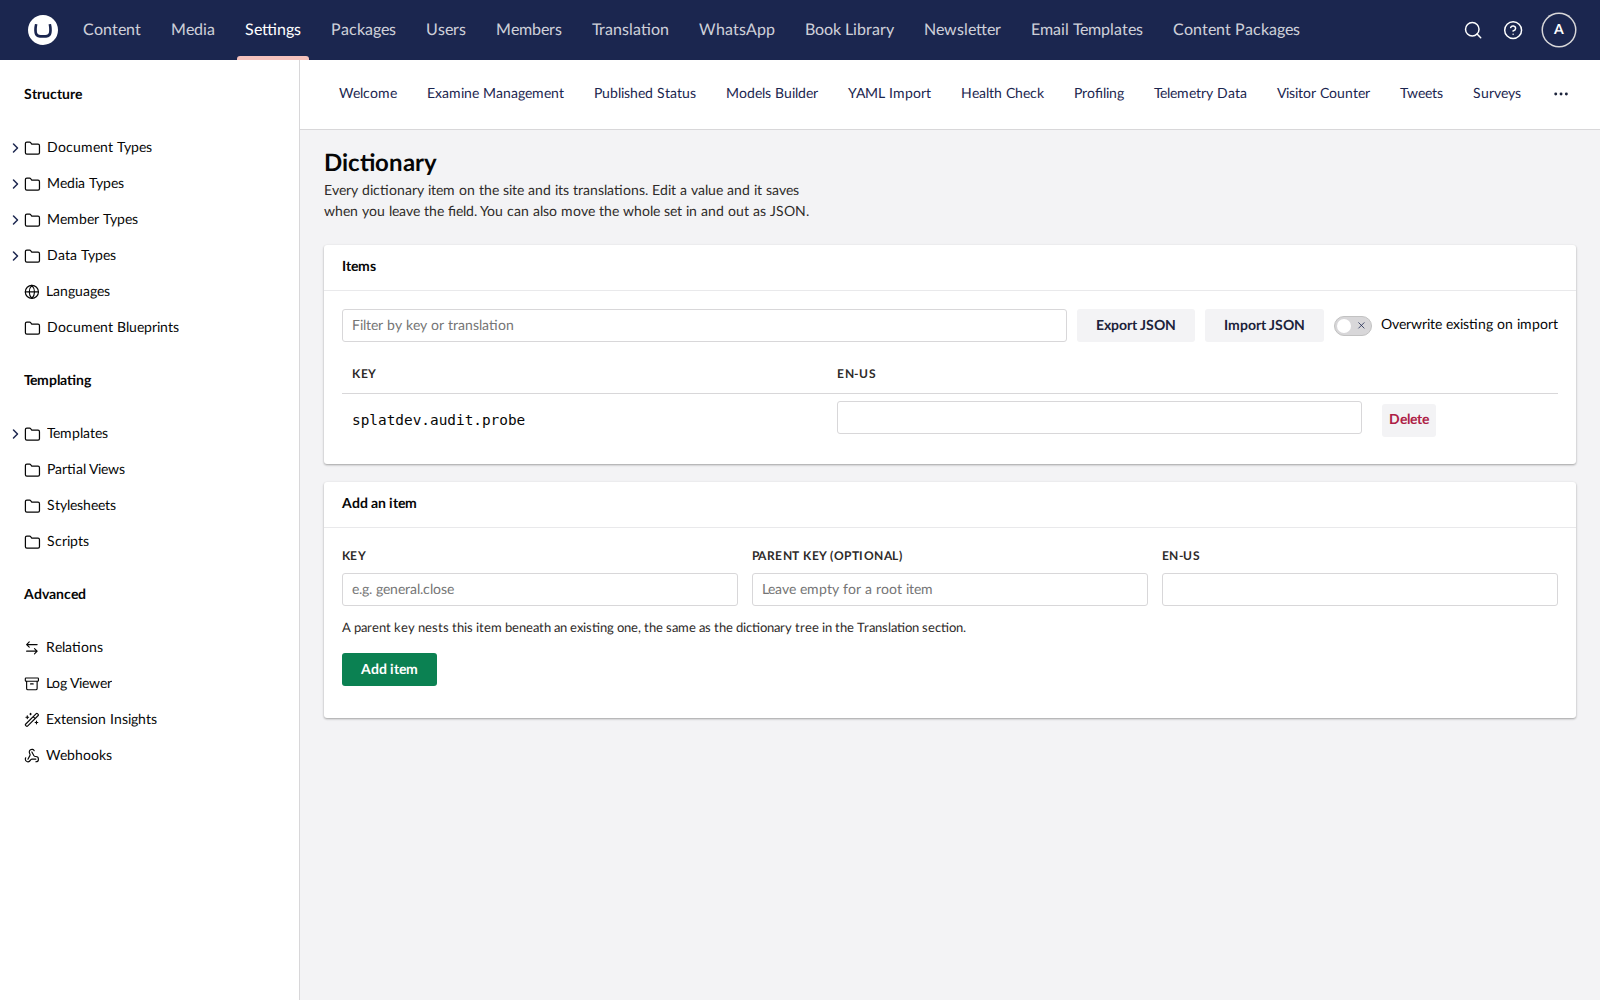Open the Users section
This screenshot has width=1600, height=1000.
click(x=446, y=30)
